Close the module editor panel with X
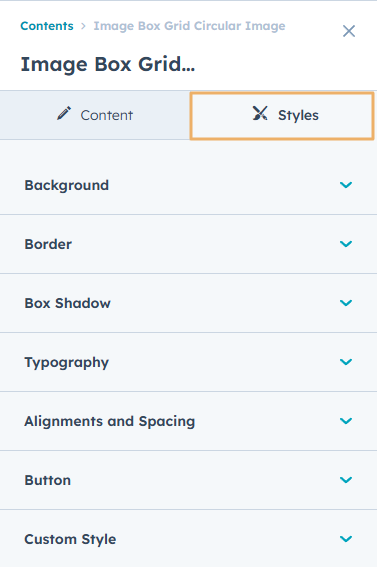This screenshot has width=377, height=567. (349, 31)
